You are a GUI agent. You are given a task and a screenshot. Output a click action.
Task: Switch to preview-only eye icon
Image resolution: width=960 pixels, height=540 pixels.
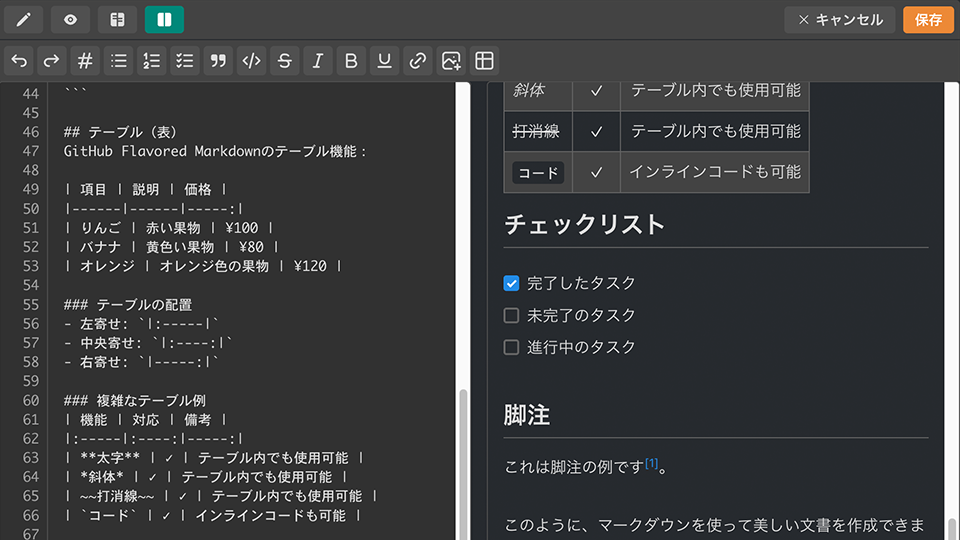coord(70,20)
